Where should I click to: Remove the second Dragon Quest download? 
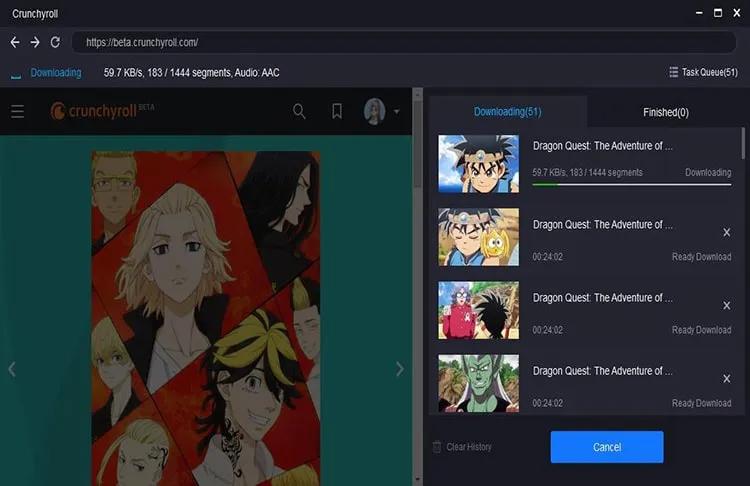[726, 232]
